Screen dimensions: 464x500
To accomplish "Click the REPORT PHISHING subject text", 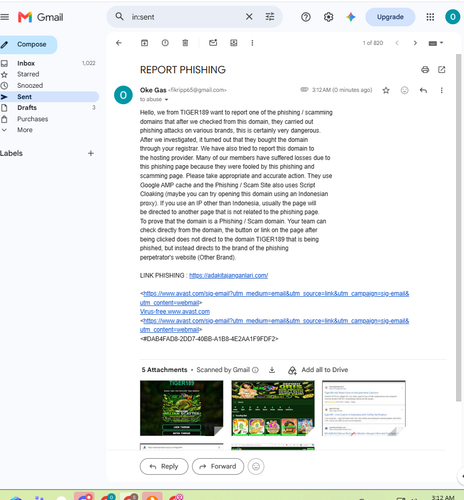I will 183,70.
